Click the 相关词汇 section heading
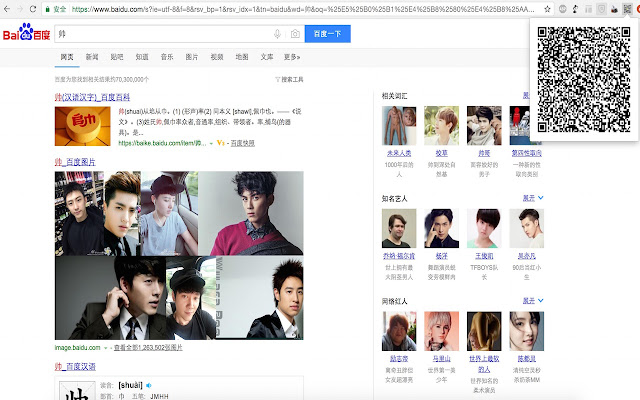 click(x=394, y=96)
